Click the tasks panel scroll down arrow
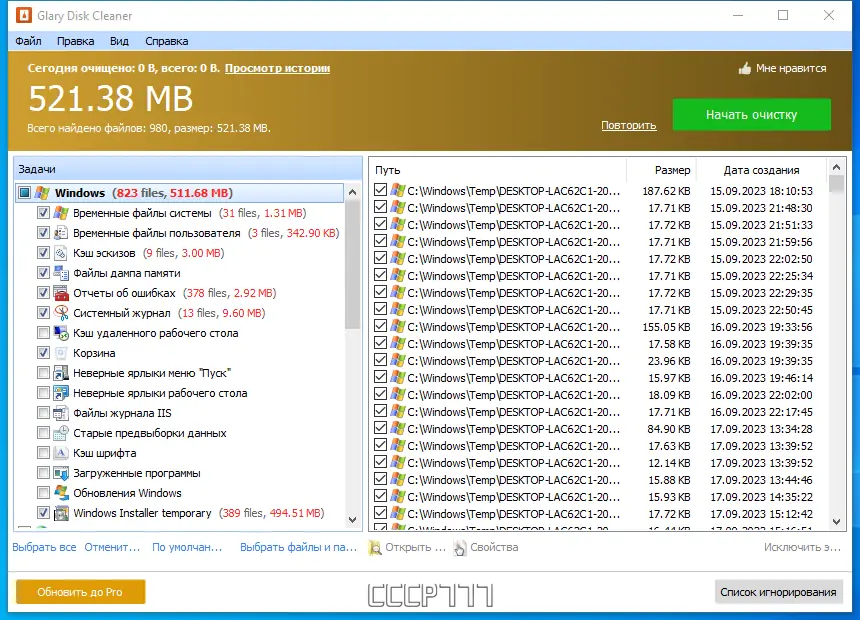This screenshot has height=620, width=860. [x=352, y=519]
